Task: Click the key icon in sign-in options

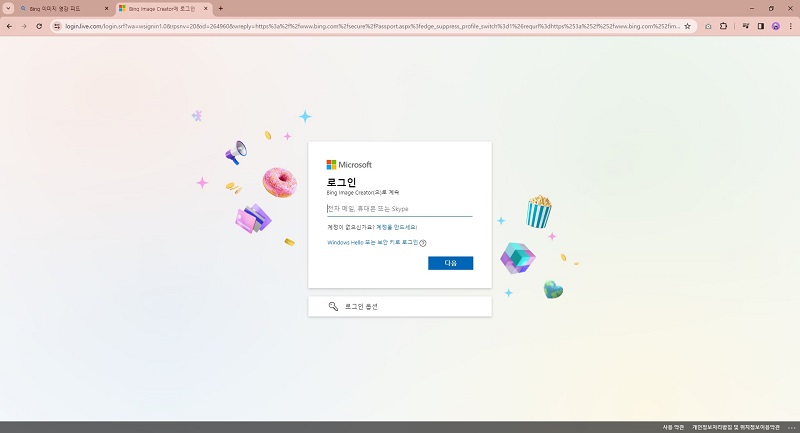Action: pos(333,307)
